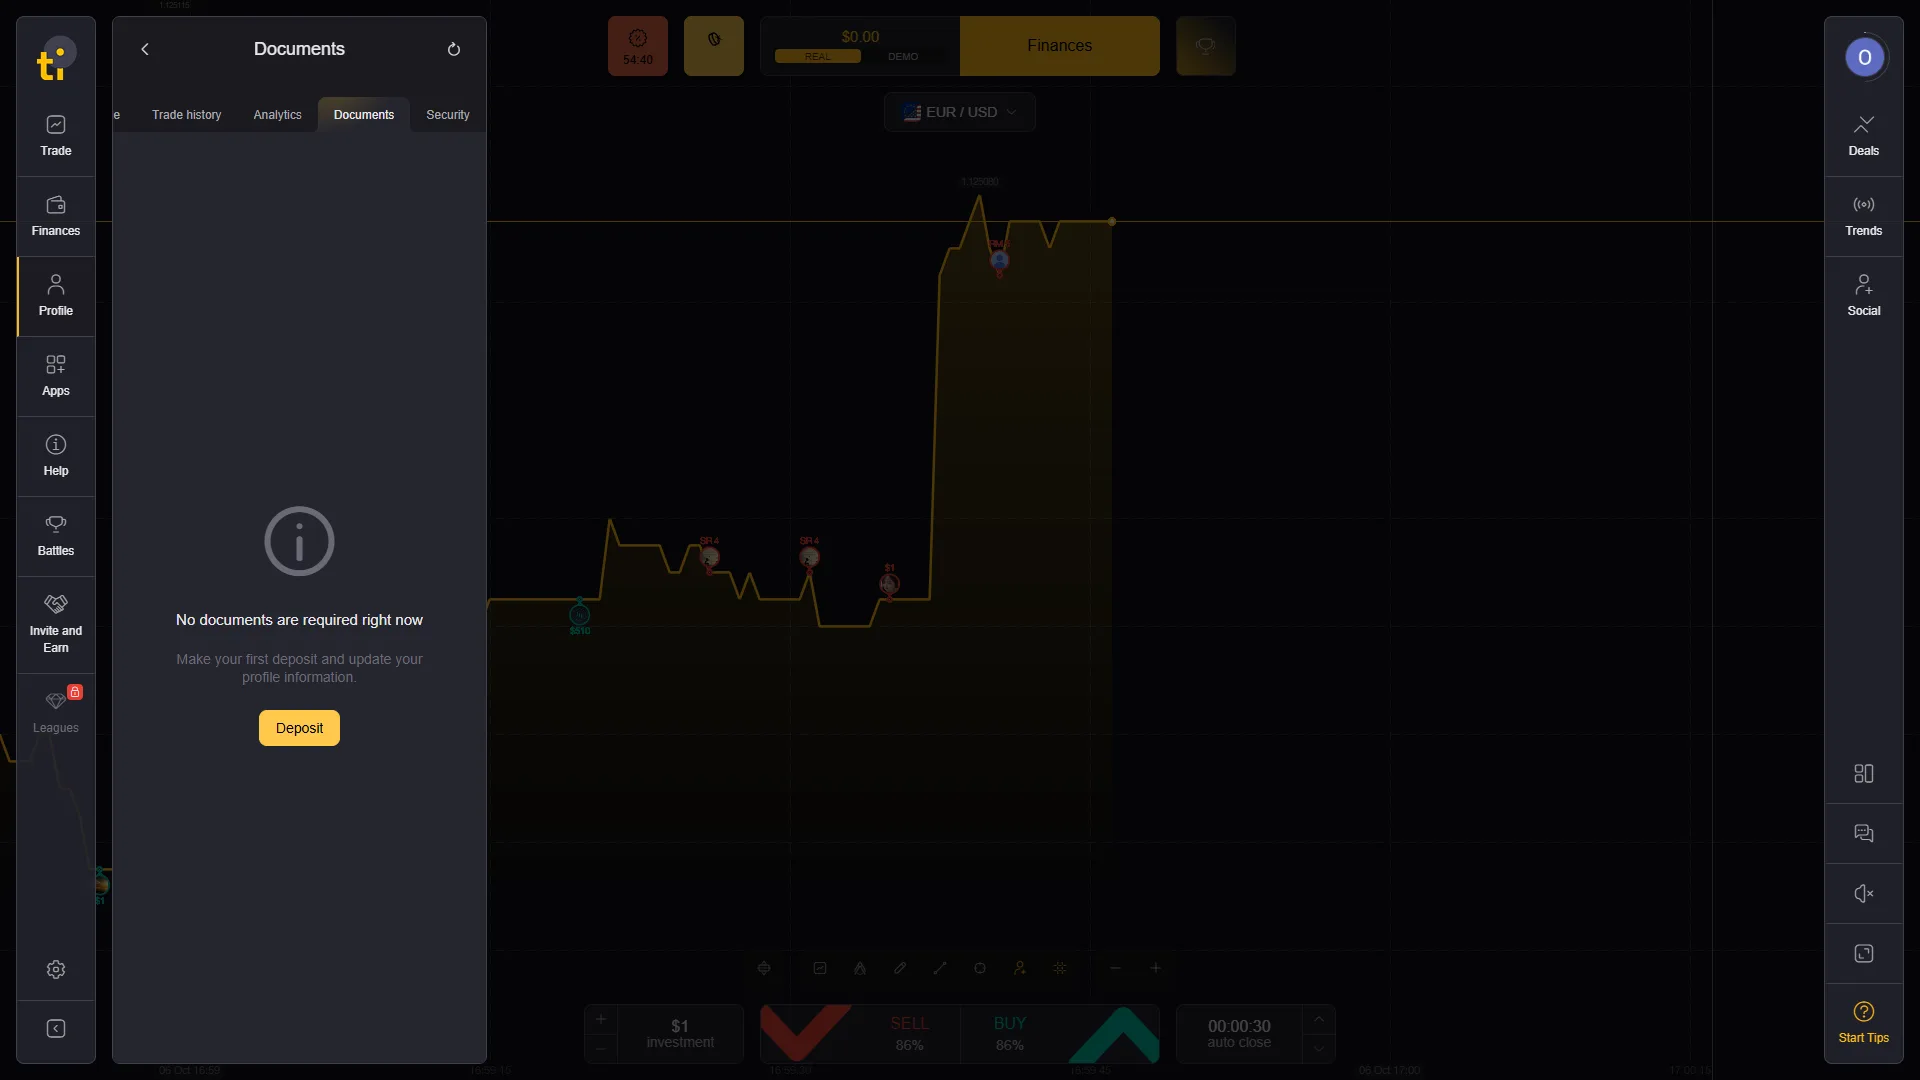The height and width of the screenshot is (1080, 1920).
Task: Switch to the Security tab
Action: tap(448, 115)
